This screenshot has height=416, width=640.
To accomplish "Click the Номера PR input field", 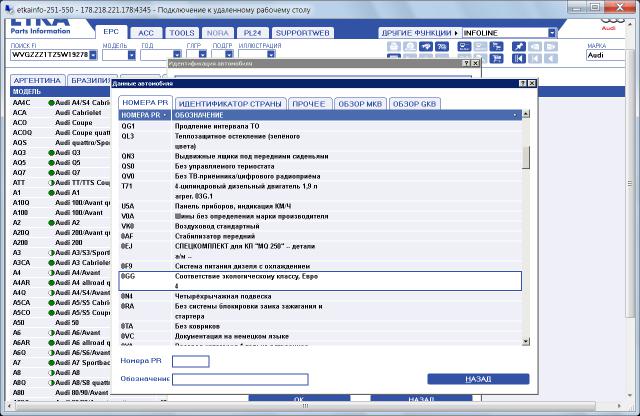I will click(191, 361).
